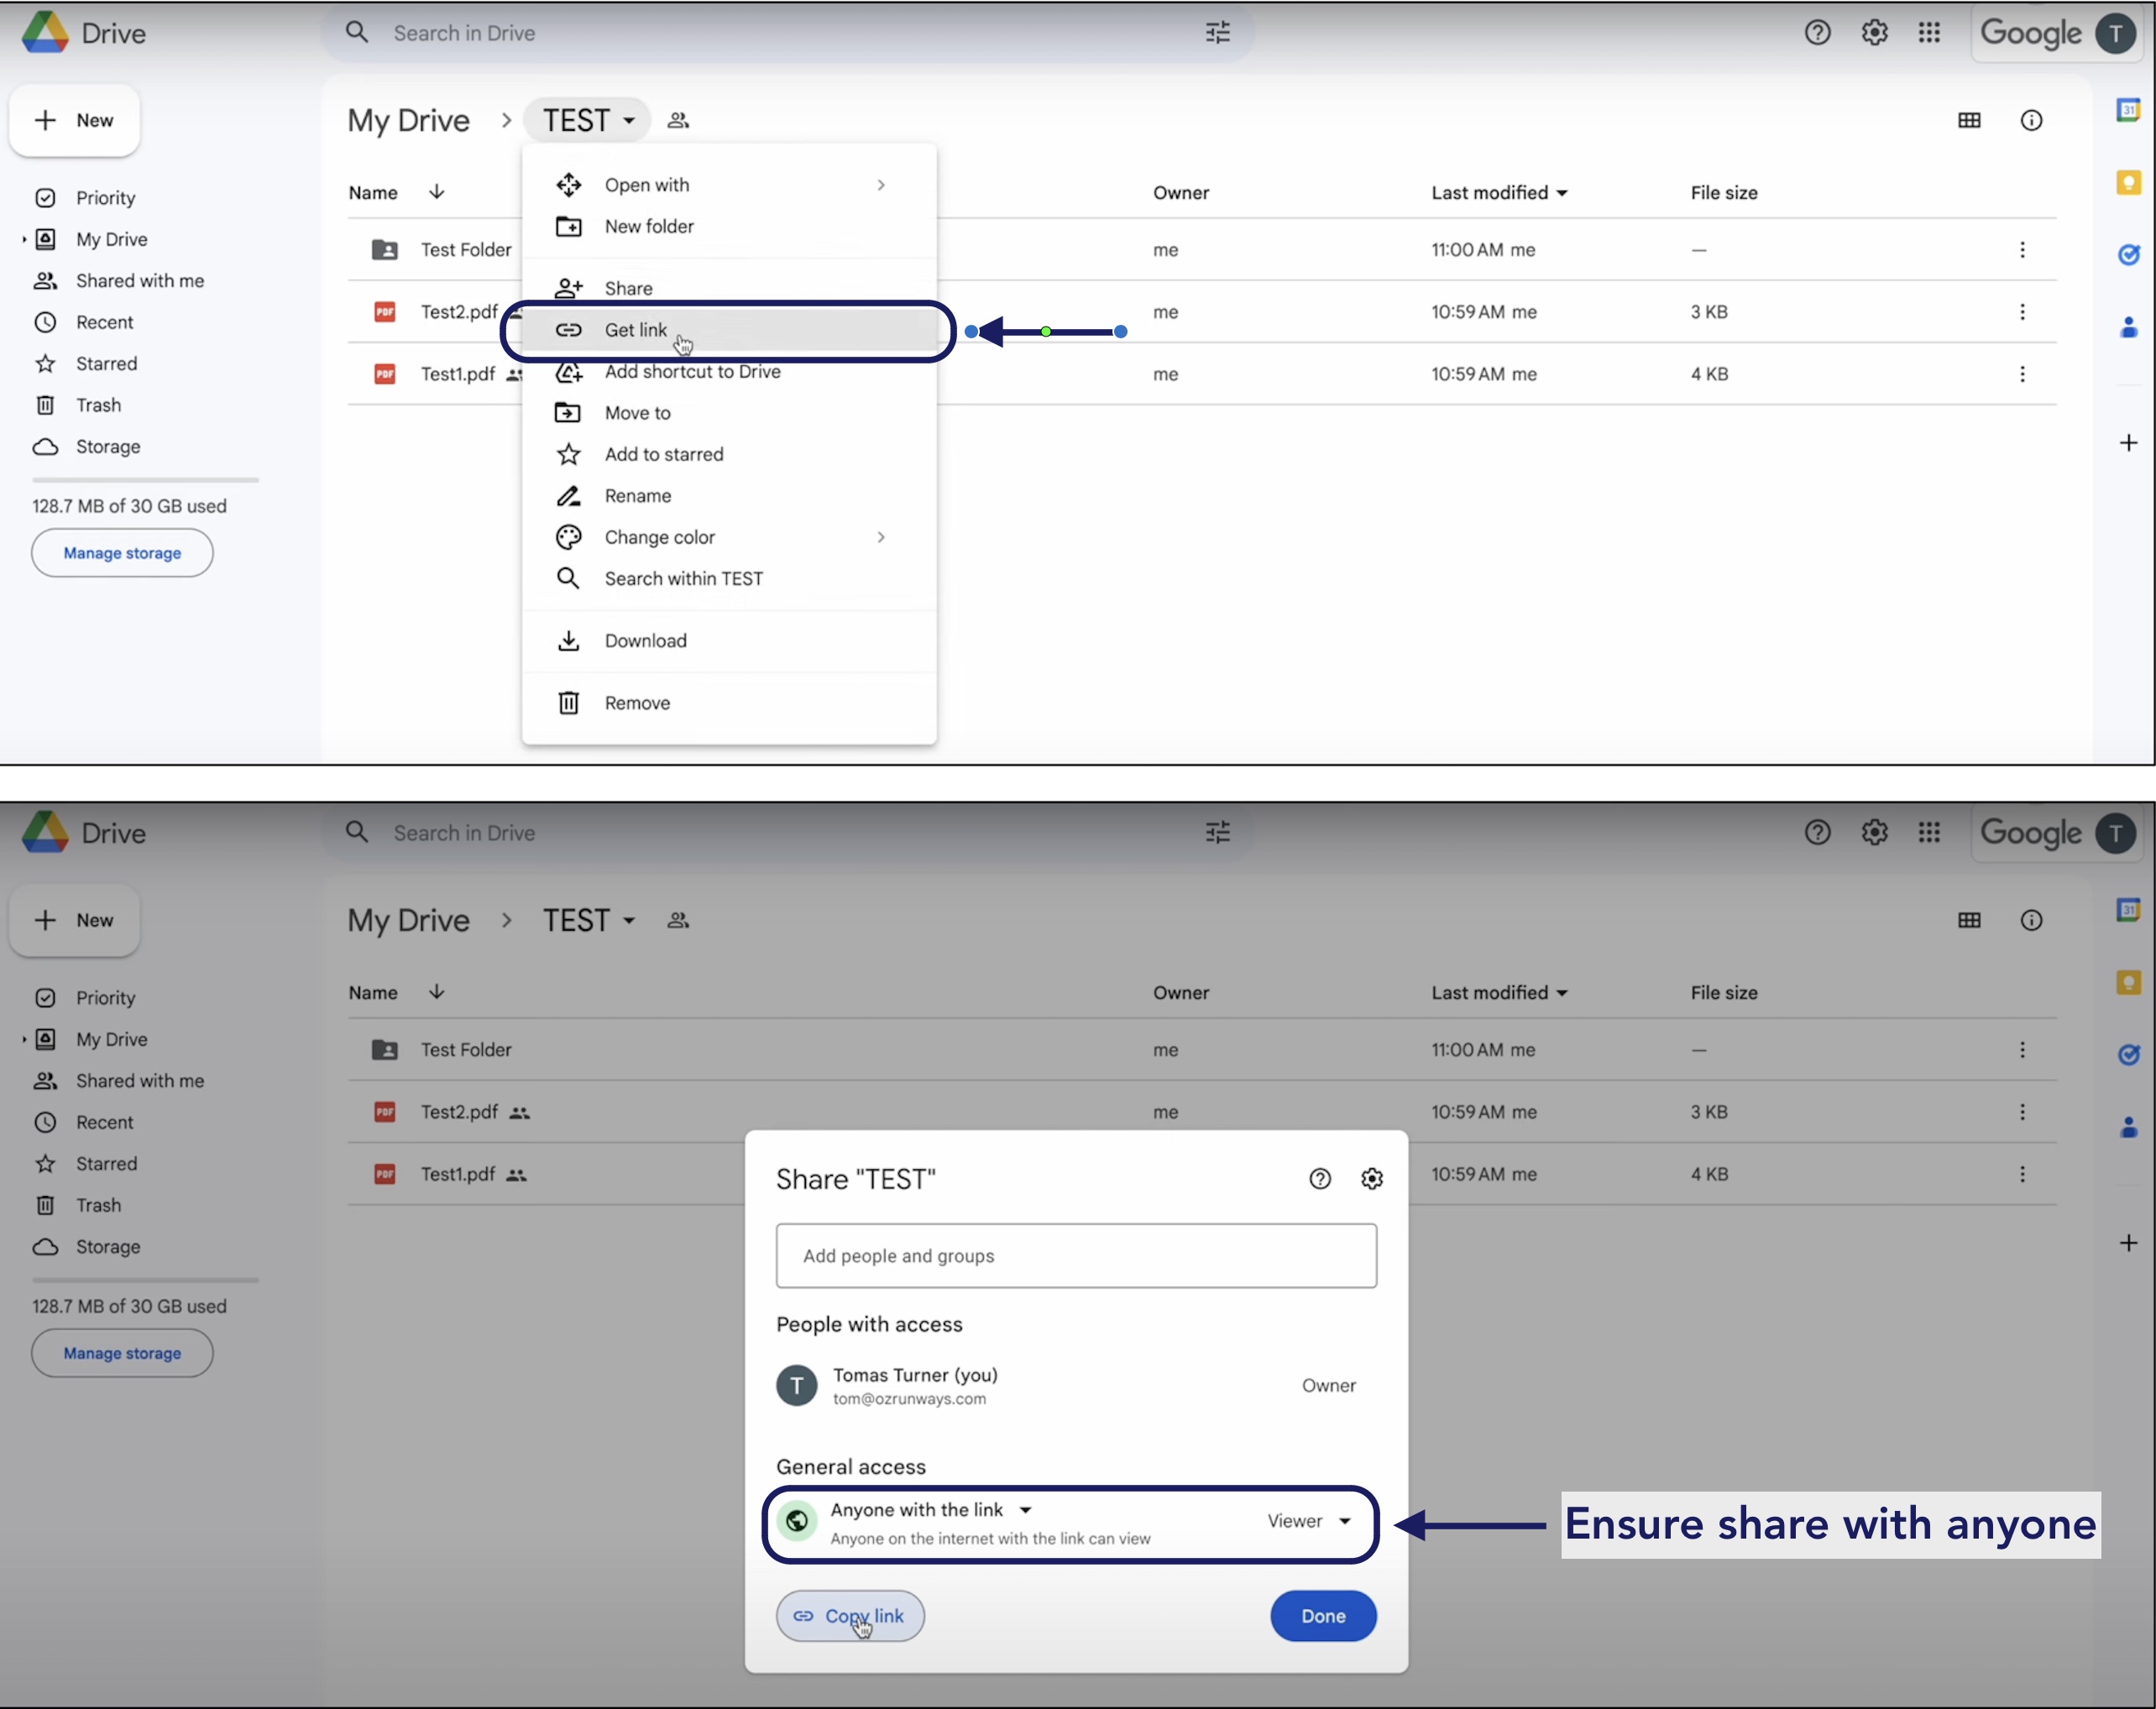Select Share in the TEST context menu
Screen dimensions: 2156x1709
coord(729,288)
